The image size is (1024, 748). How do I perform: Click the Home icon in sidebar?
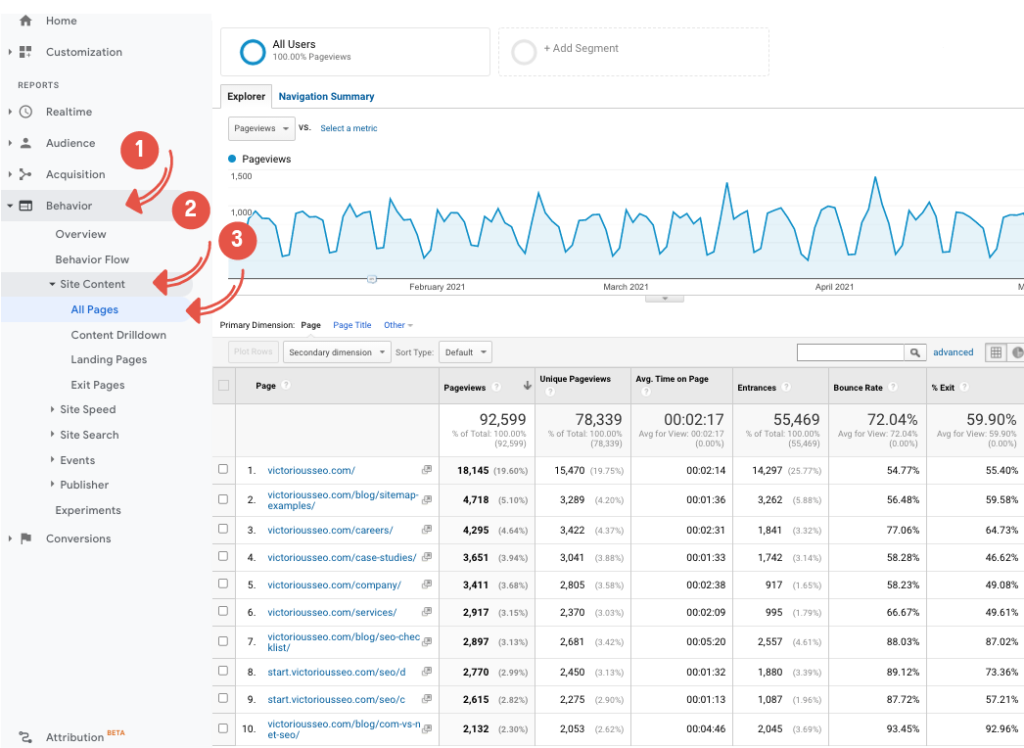pos(26,21)
